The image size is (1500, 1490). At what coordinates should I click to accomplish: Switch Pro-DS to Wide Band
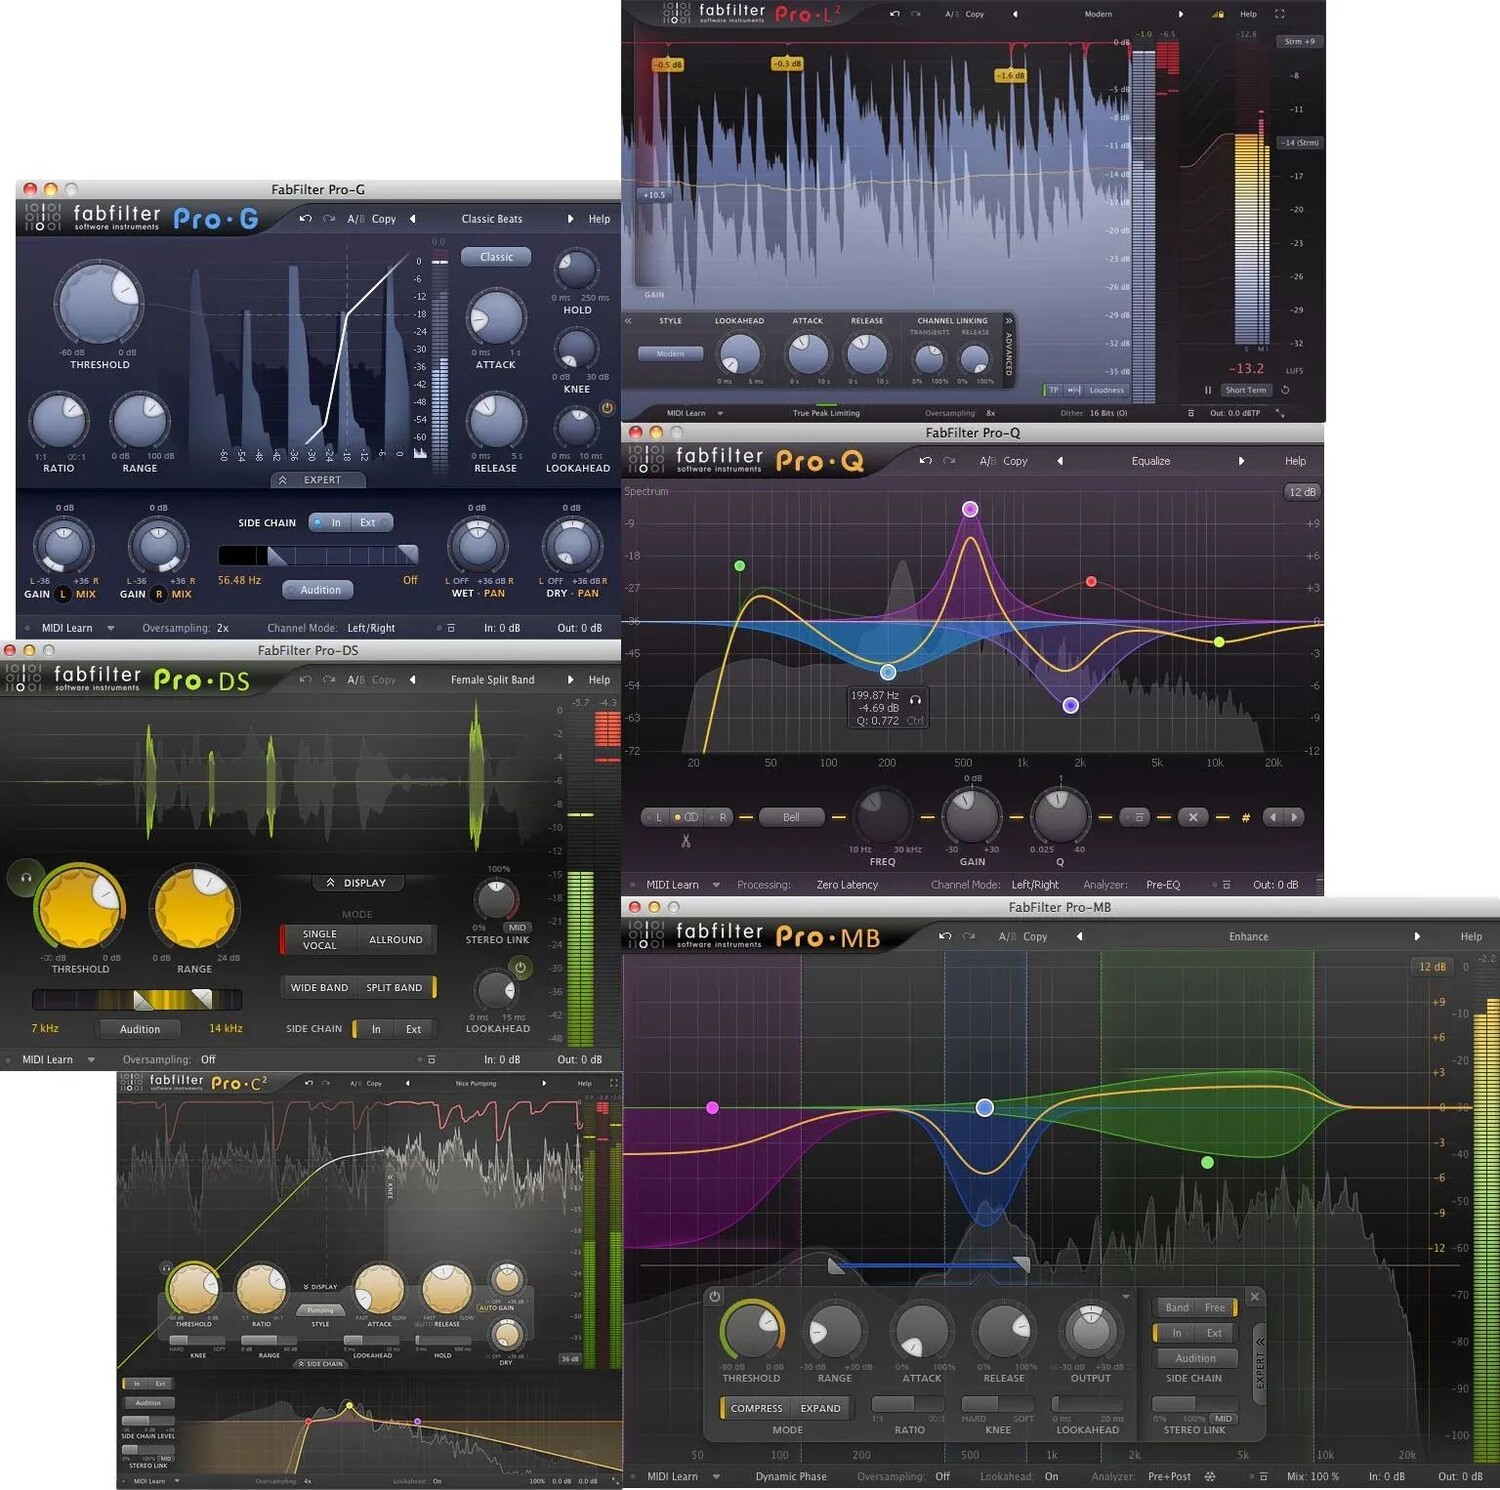click(319, 987)
